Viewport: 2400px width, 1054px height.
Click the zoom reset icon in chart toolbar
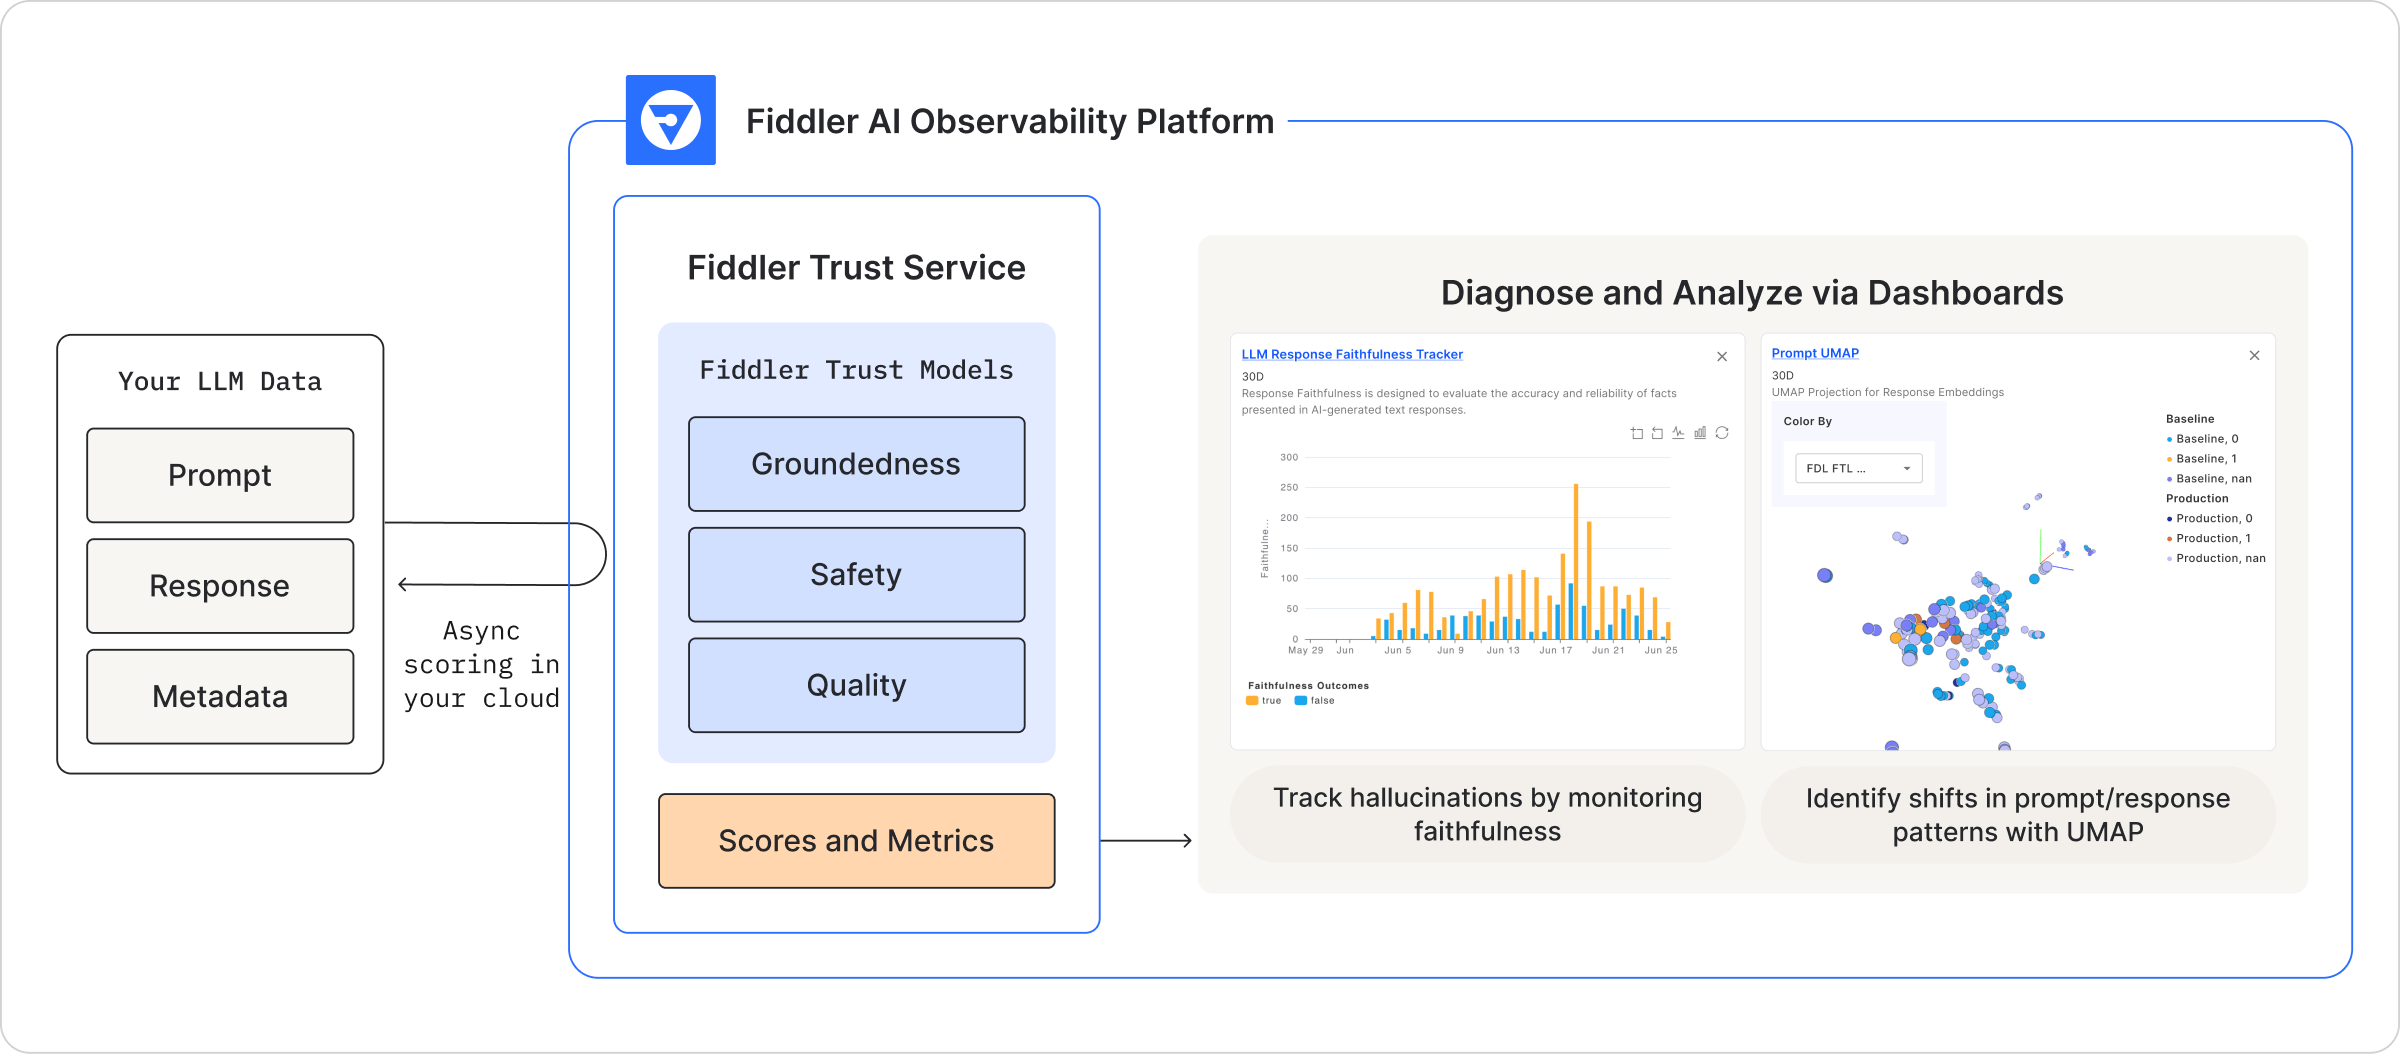[x=1658, y=433]
